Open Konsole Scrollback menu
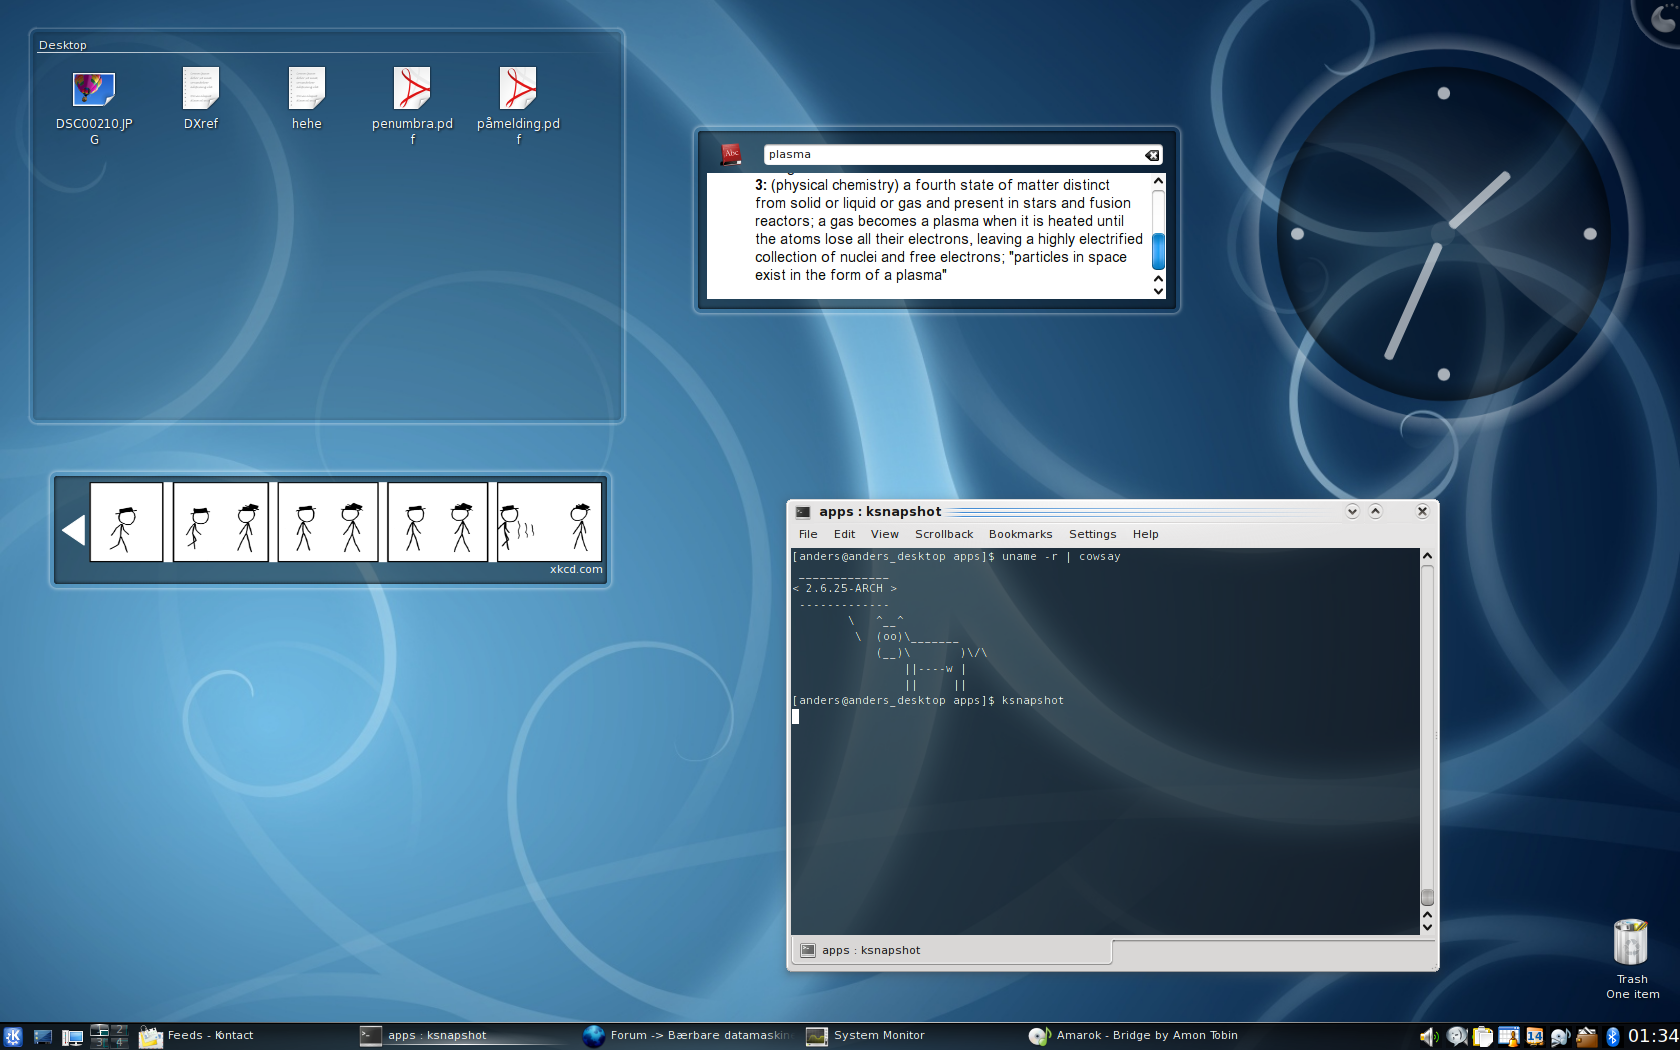1680x1050 pixels. coord(944,534)
